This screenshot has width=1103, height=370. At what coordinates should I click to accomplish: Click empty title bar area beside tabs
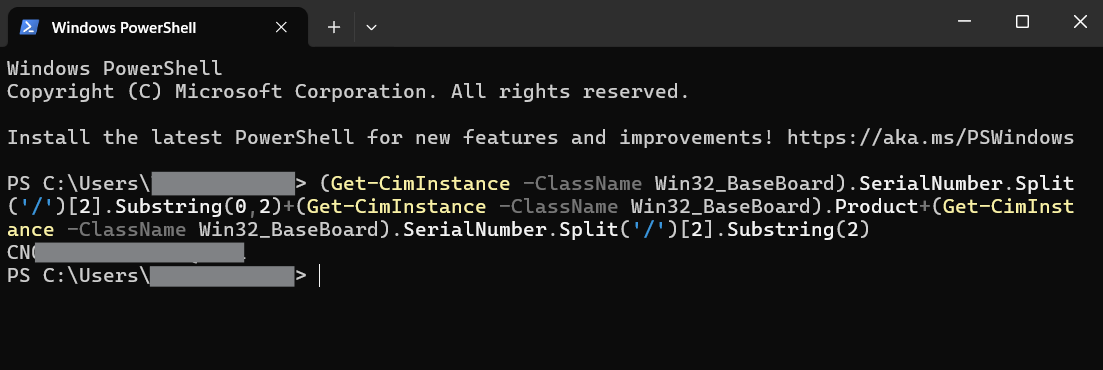(661, 23)
